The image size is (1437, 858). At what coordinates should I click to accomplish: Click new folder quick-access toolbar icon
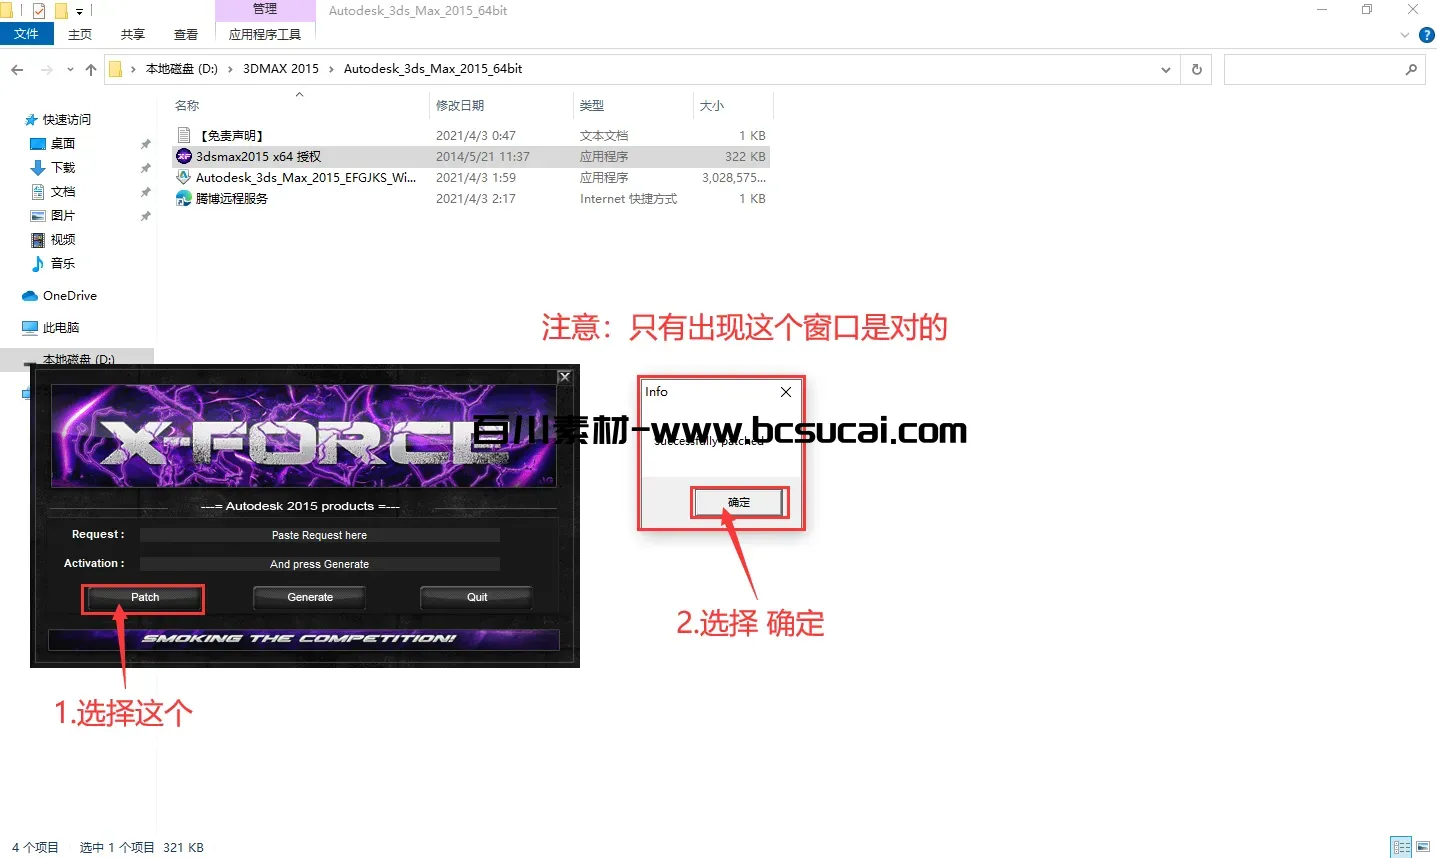[60, 11]
